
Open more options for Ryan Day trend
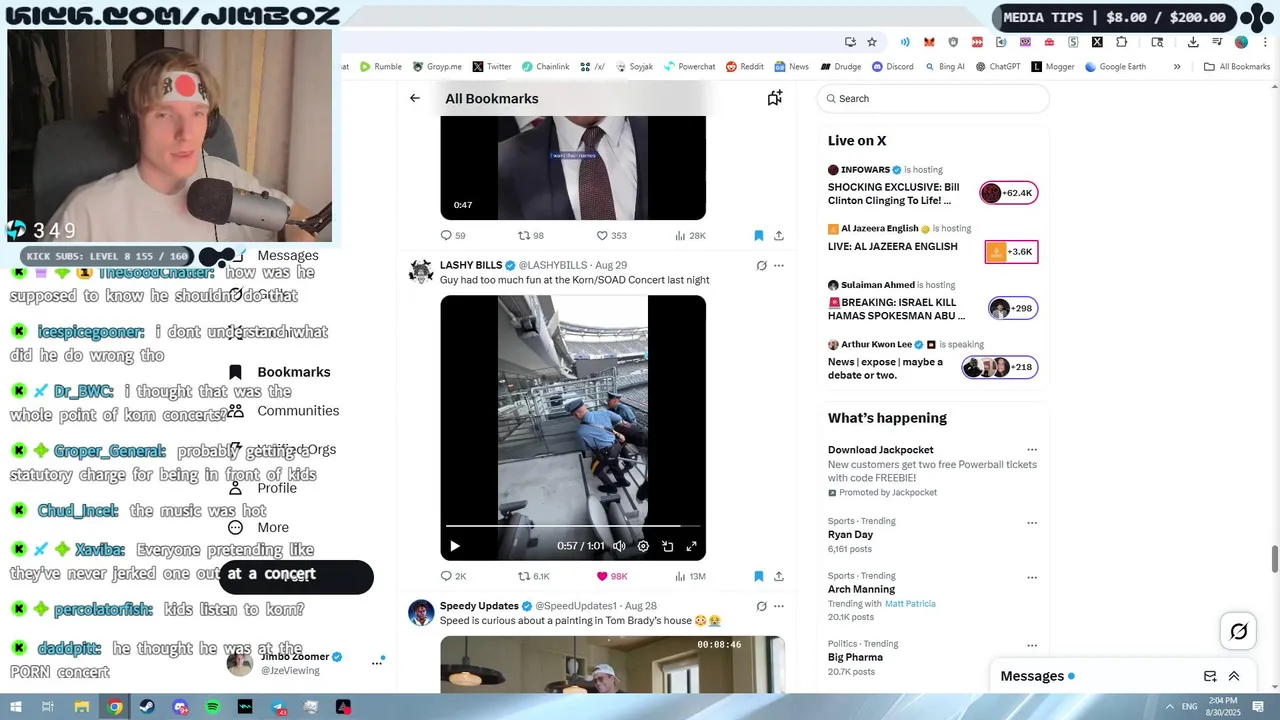click(1032, 522)
